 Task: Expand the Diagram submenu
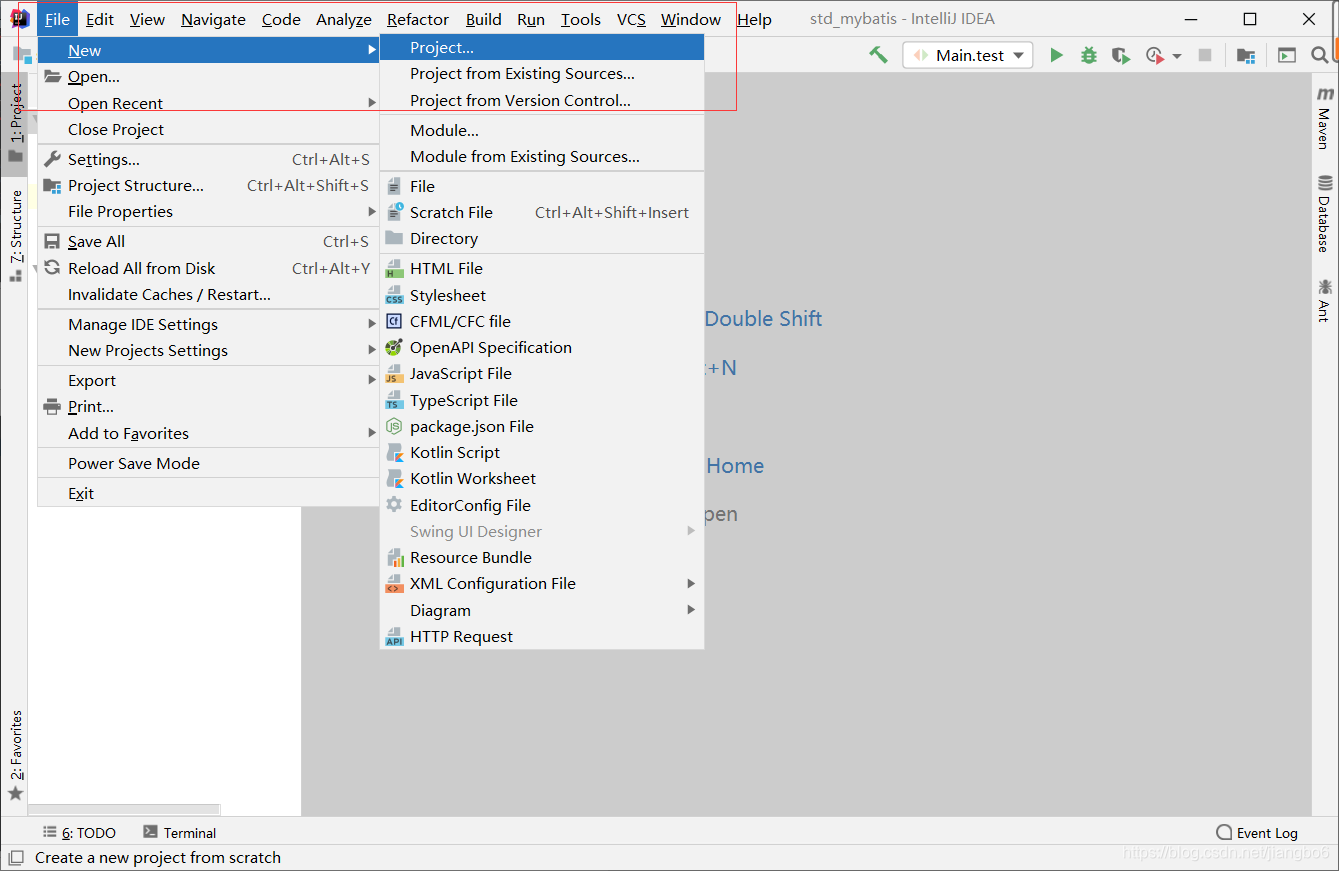click(542, 610)
